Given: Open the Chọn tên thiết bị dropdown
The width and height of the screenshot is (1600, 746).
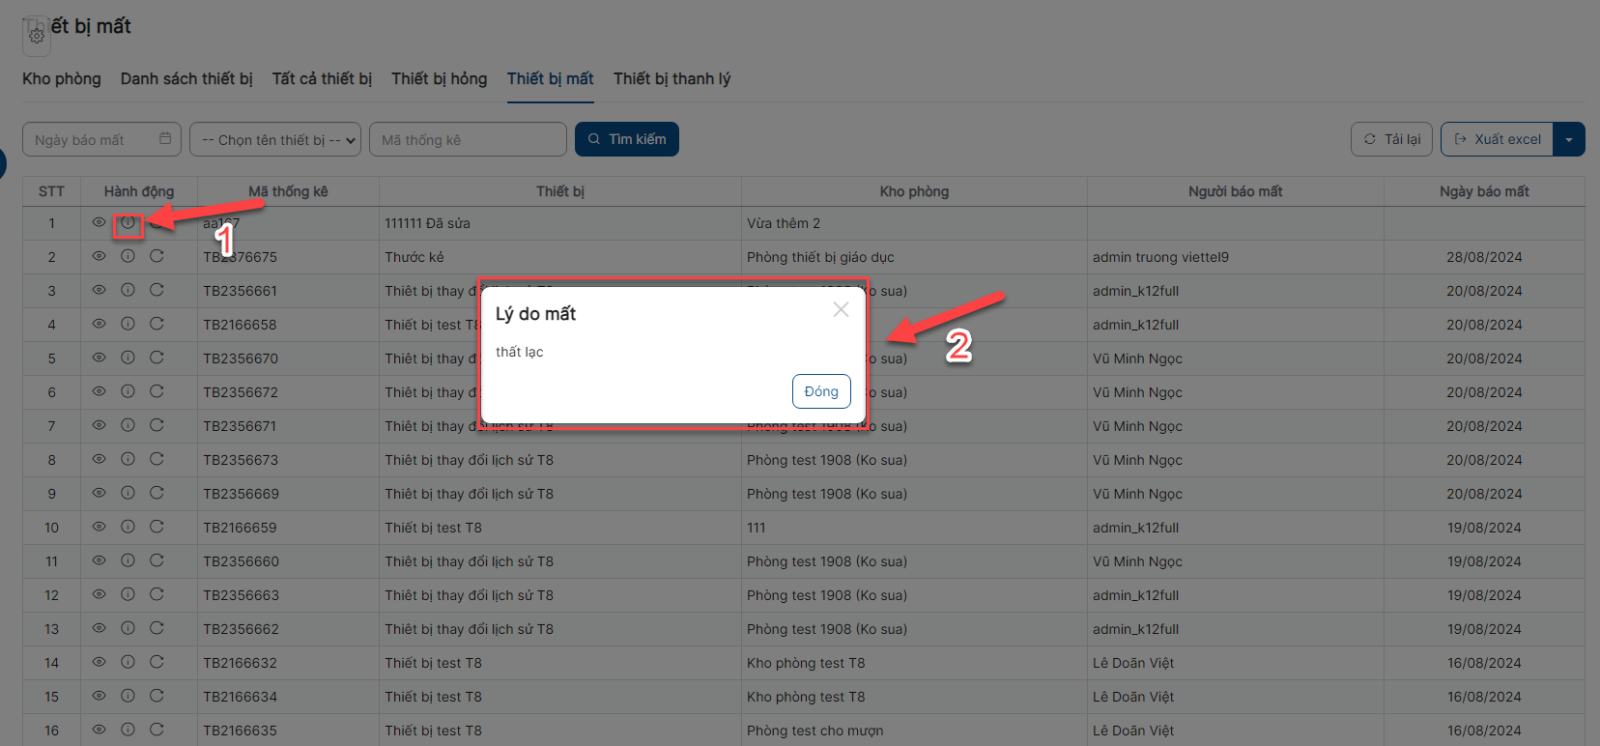Looking at the screenshot, I should point(275,140).
